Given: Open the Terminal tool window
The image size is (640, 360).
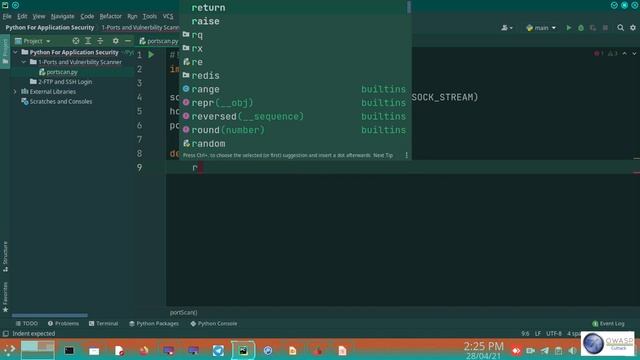Looking at the screenshot, I should point(103,324).
